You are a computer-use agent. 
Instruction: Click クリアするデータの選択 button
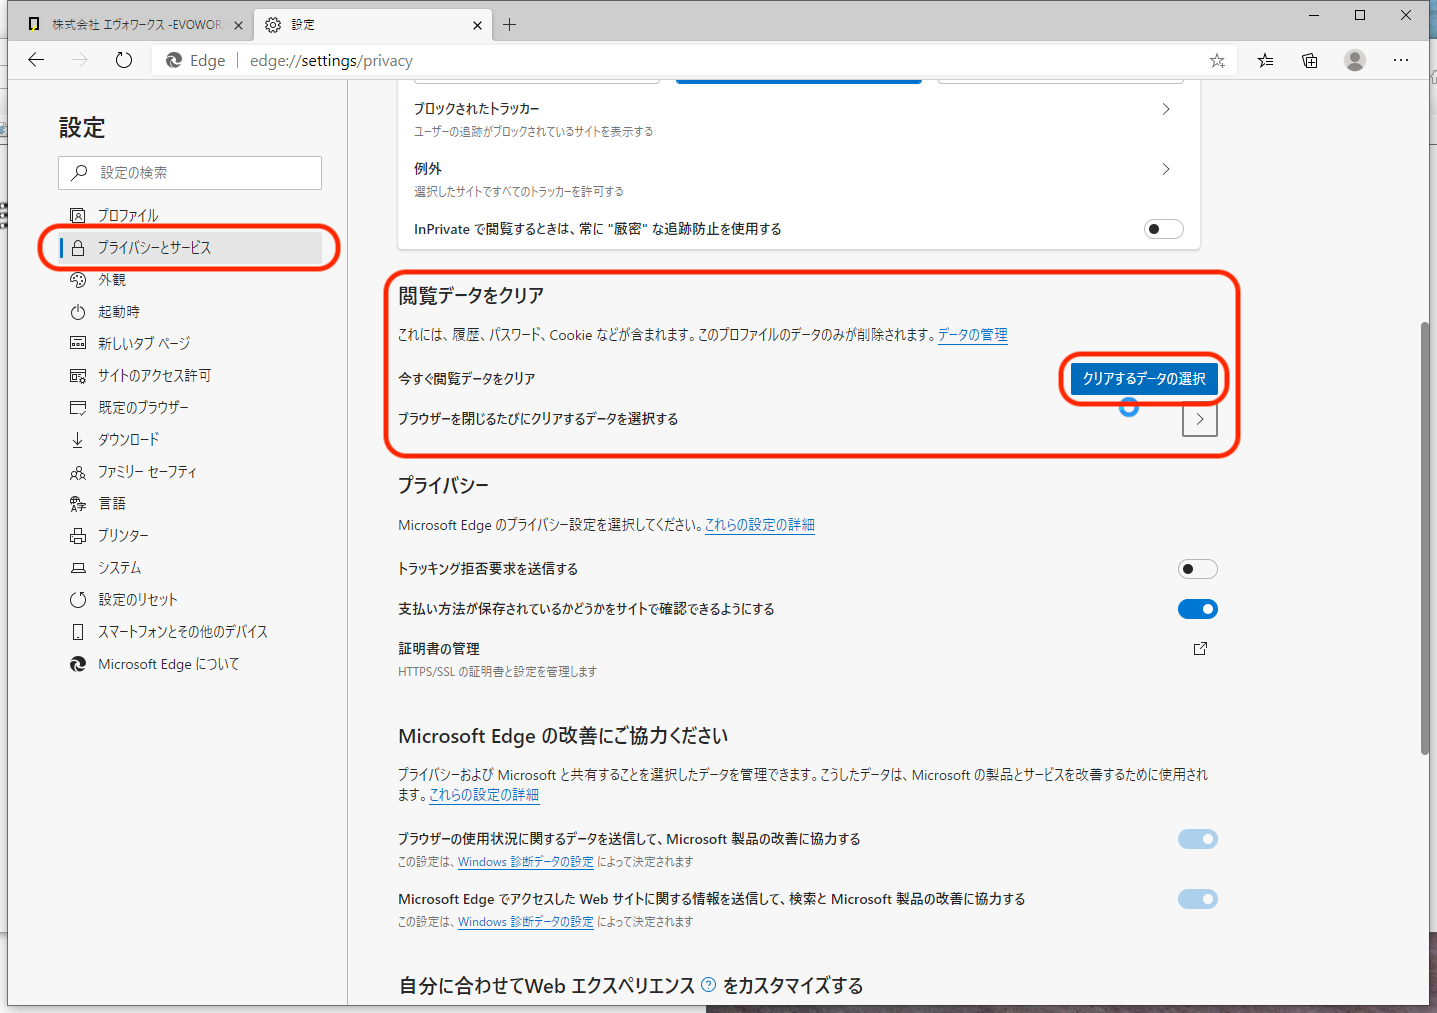tap(1144, 378)
